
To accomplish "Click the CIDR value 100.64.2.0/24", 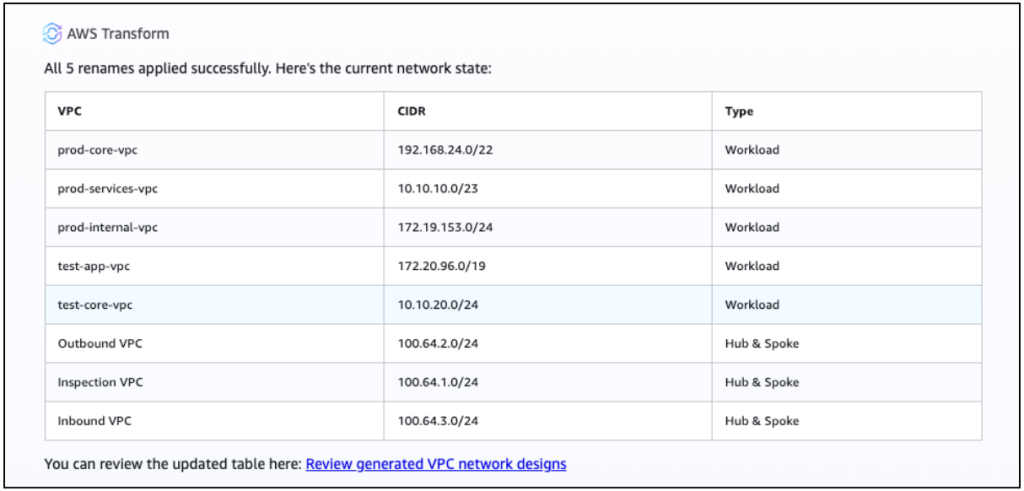I will pos(438,343).
